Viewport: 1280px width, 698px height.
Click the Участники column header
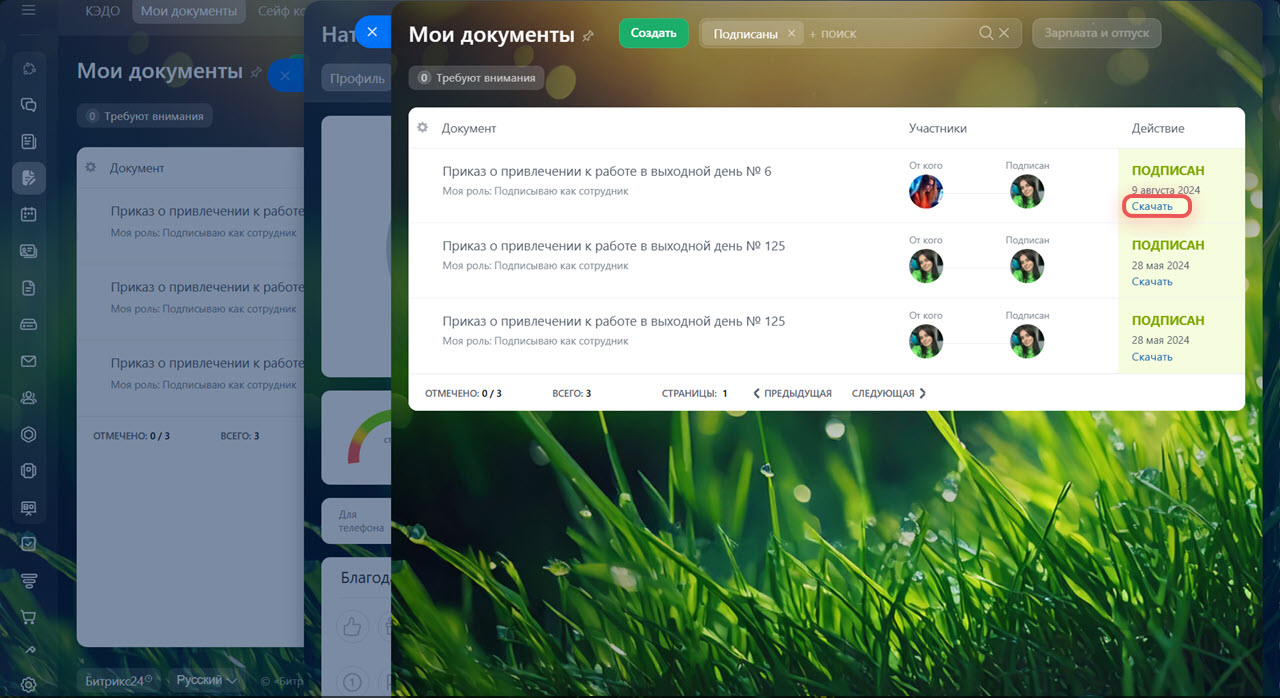tap(938, 129)
